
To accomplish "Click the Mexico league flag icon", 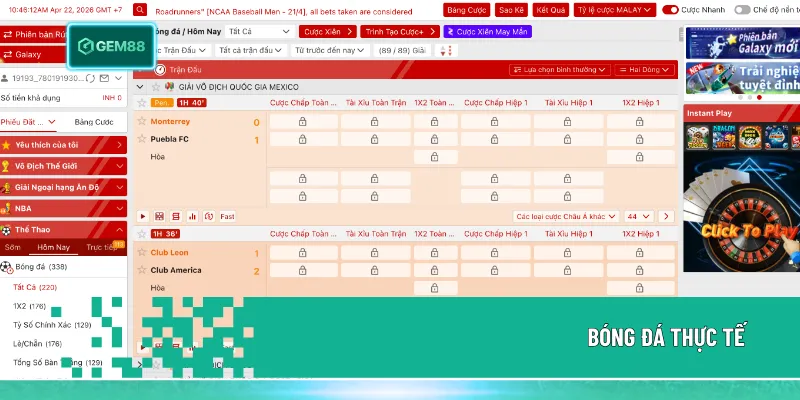I will (169, 87).
